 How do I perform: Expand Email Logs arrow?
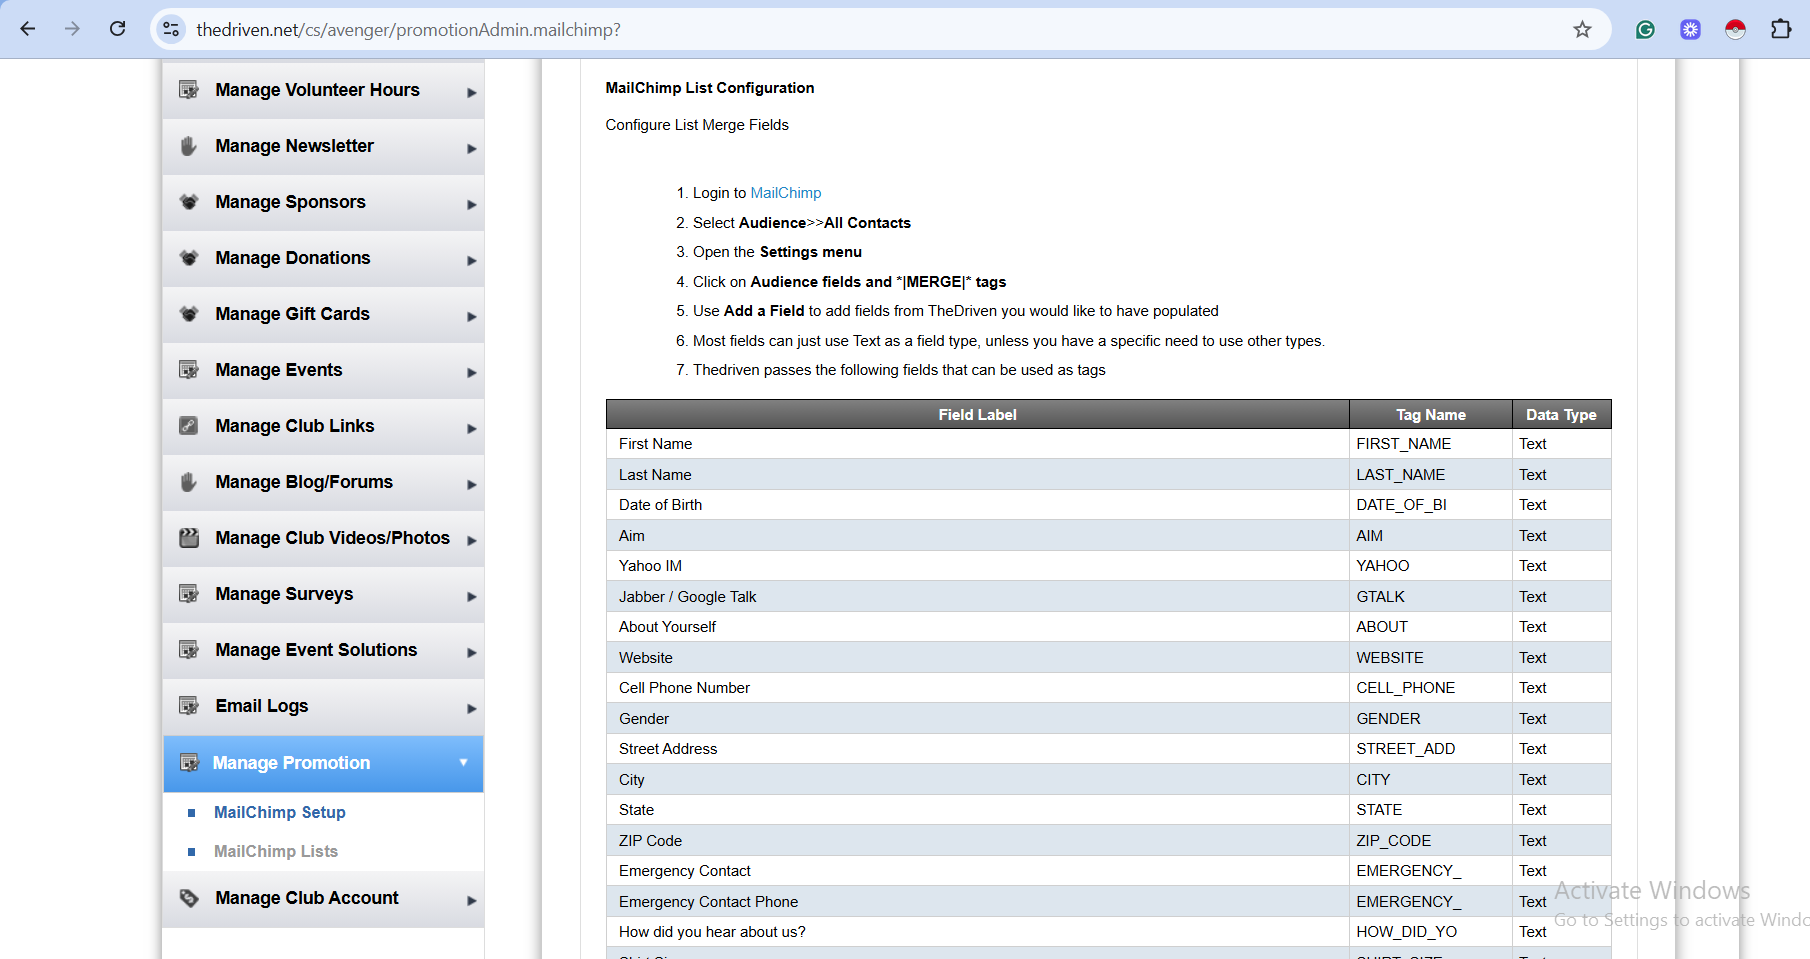pyautogui.click(x=472, y=709)
